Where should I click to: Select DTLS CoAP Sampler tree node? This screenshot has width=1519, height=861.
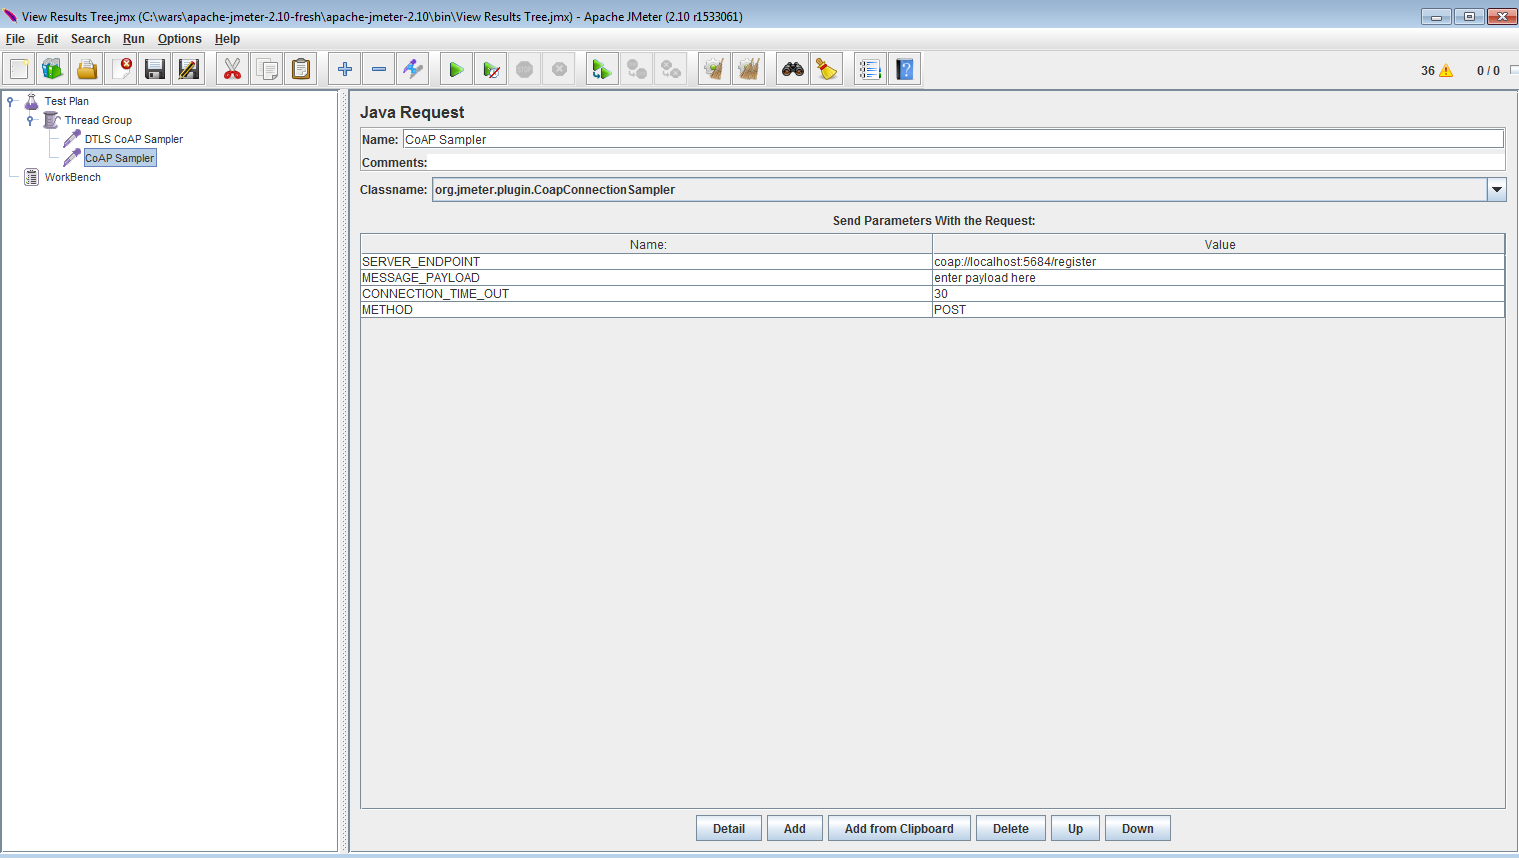point(134,139)
